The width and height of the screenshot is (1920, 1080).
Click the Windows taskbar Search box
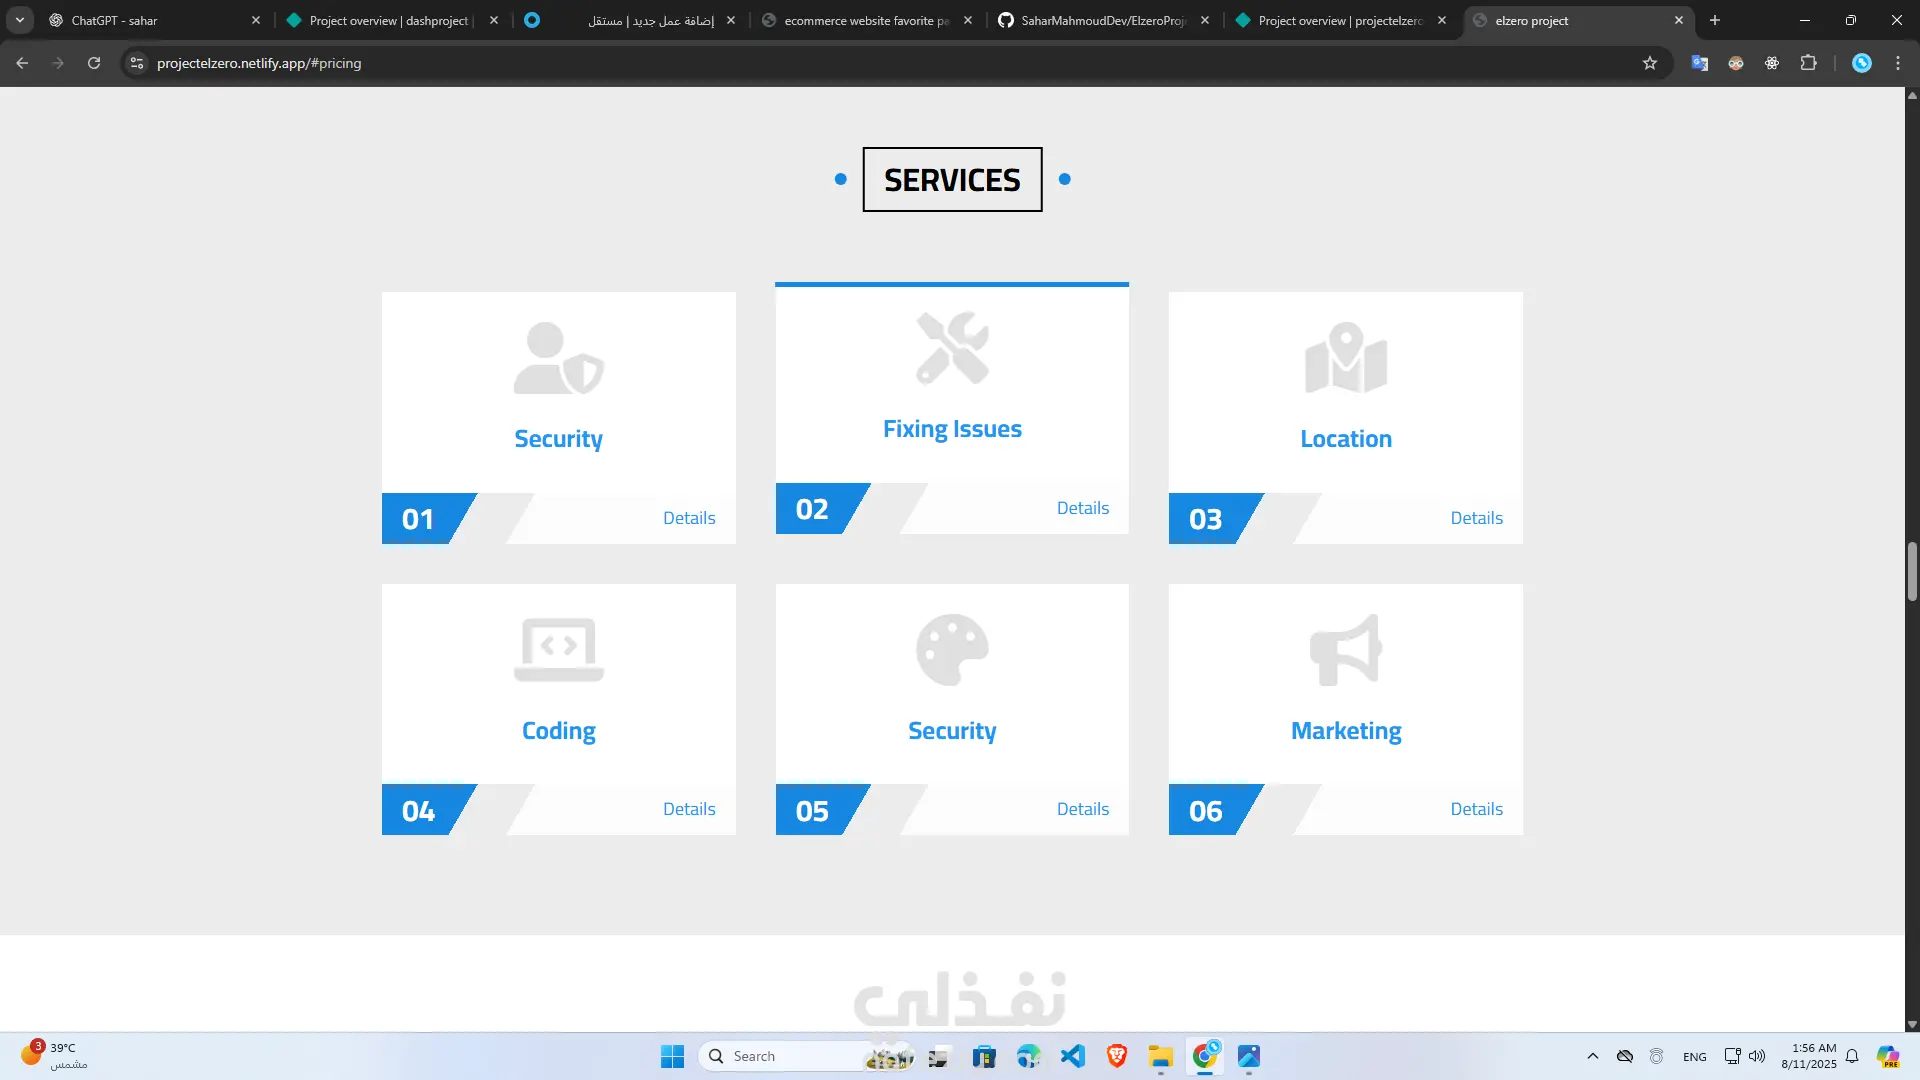point(790,1056)
